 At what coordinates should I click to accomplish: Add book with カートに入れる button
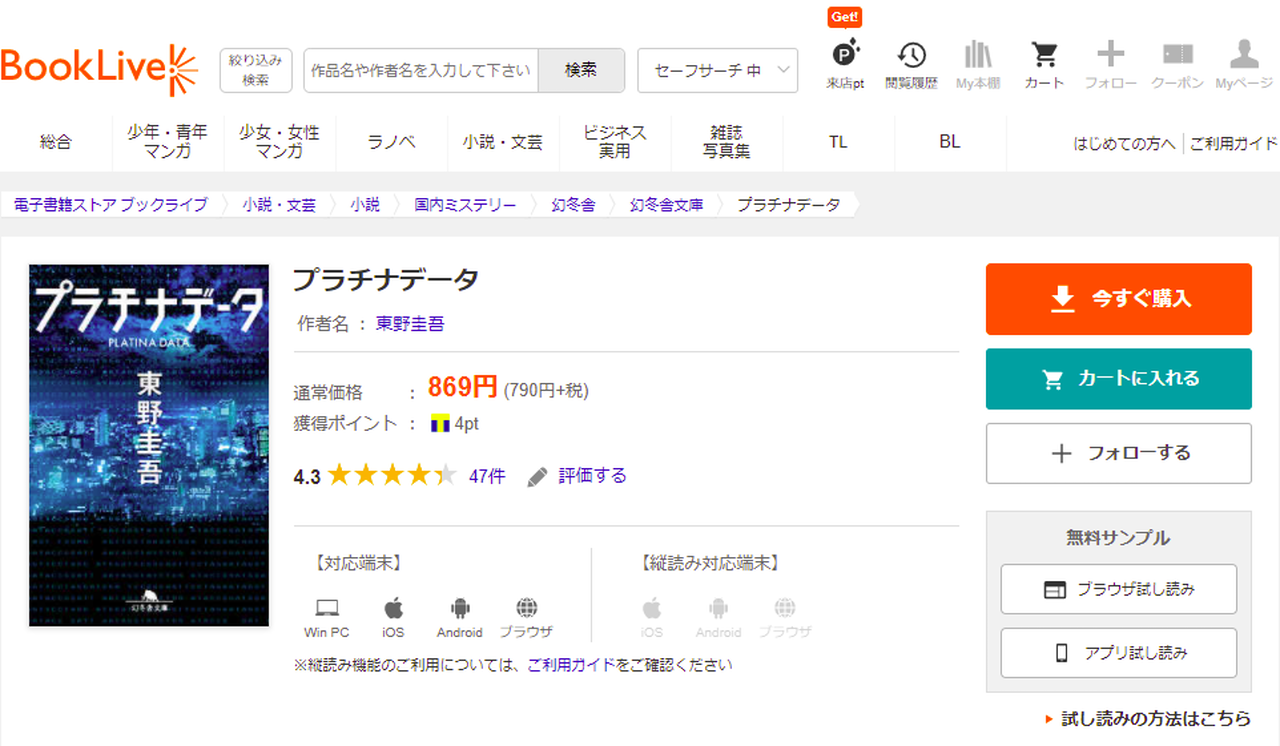(x=1118, y=379)
